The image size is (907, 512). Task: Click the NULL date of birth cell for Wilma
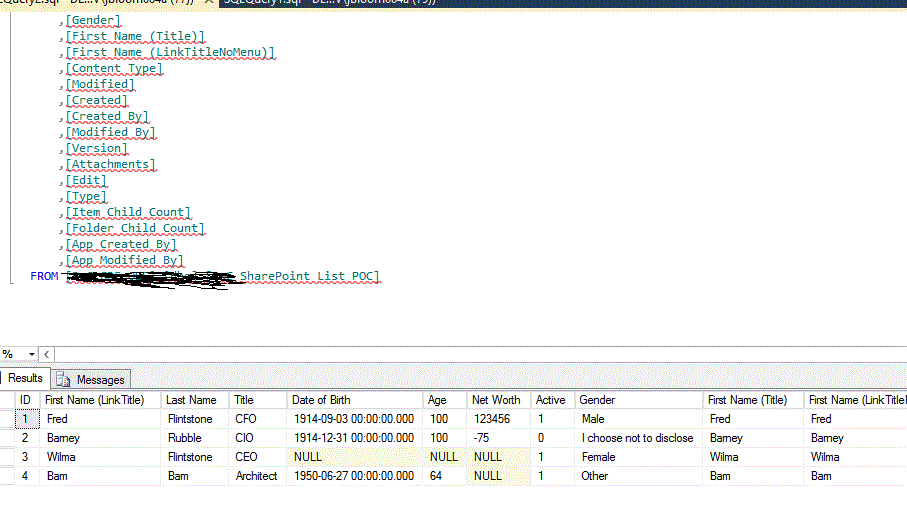[355, 457]
